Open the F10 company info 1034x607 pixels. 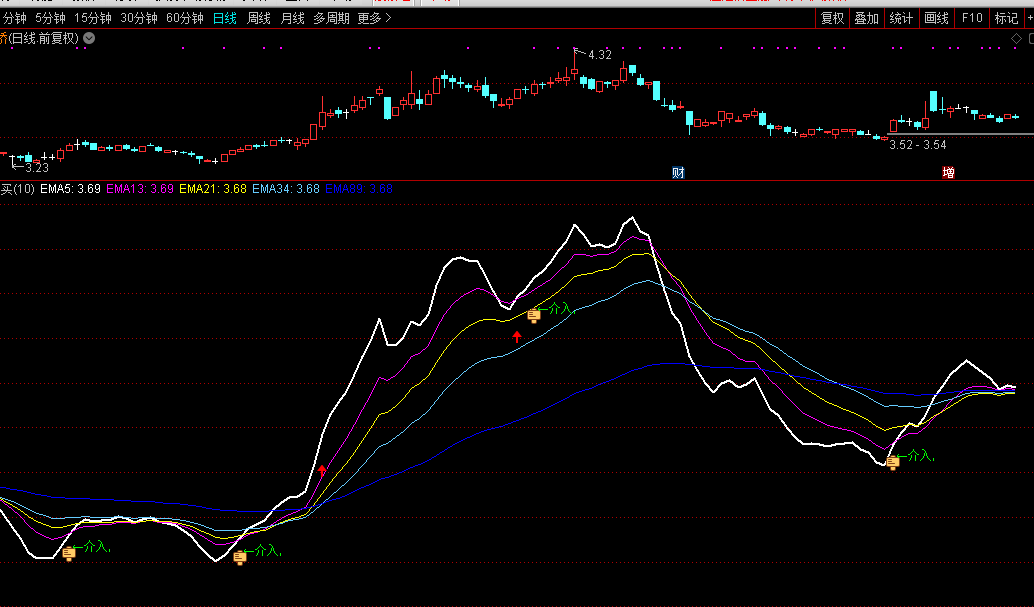coord(971,18)
